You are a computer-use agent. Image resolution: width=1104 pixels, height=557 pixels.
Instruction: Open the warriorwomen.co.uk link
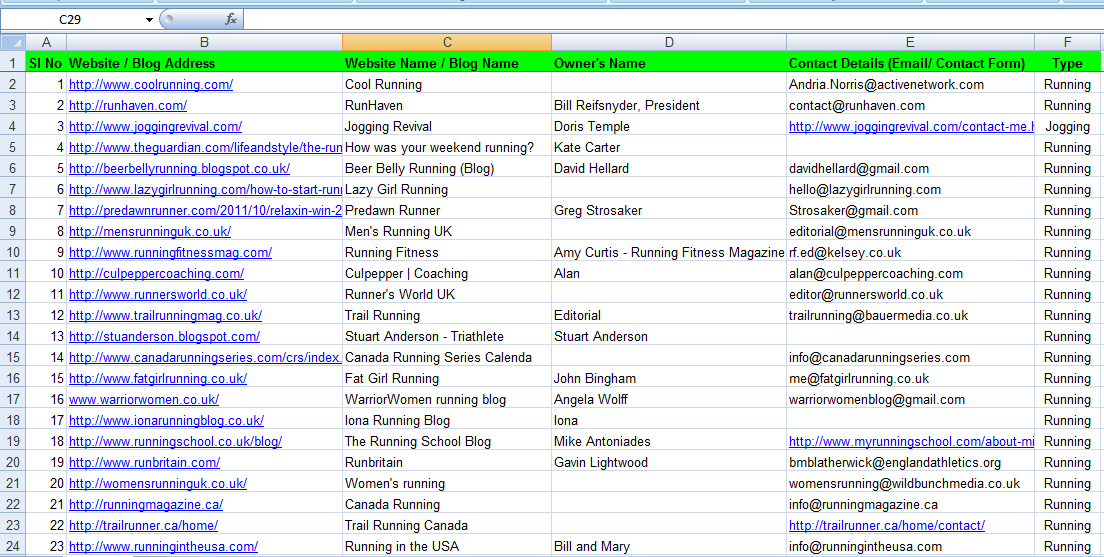(x=144, y=400)
